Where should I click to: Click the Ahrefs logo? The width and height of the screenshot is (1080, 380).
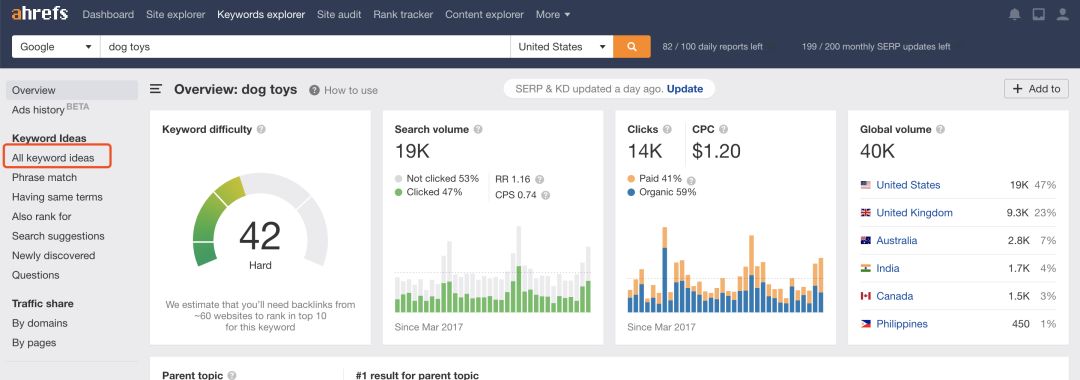tap(39, 14)
